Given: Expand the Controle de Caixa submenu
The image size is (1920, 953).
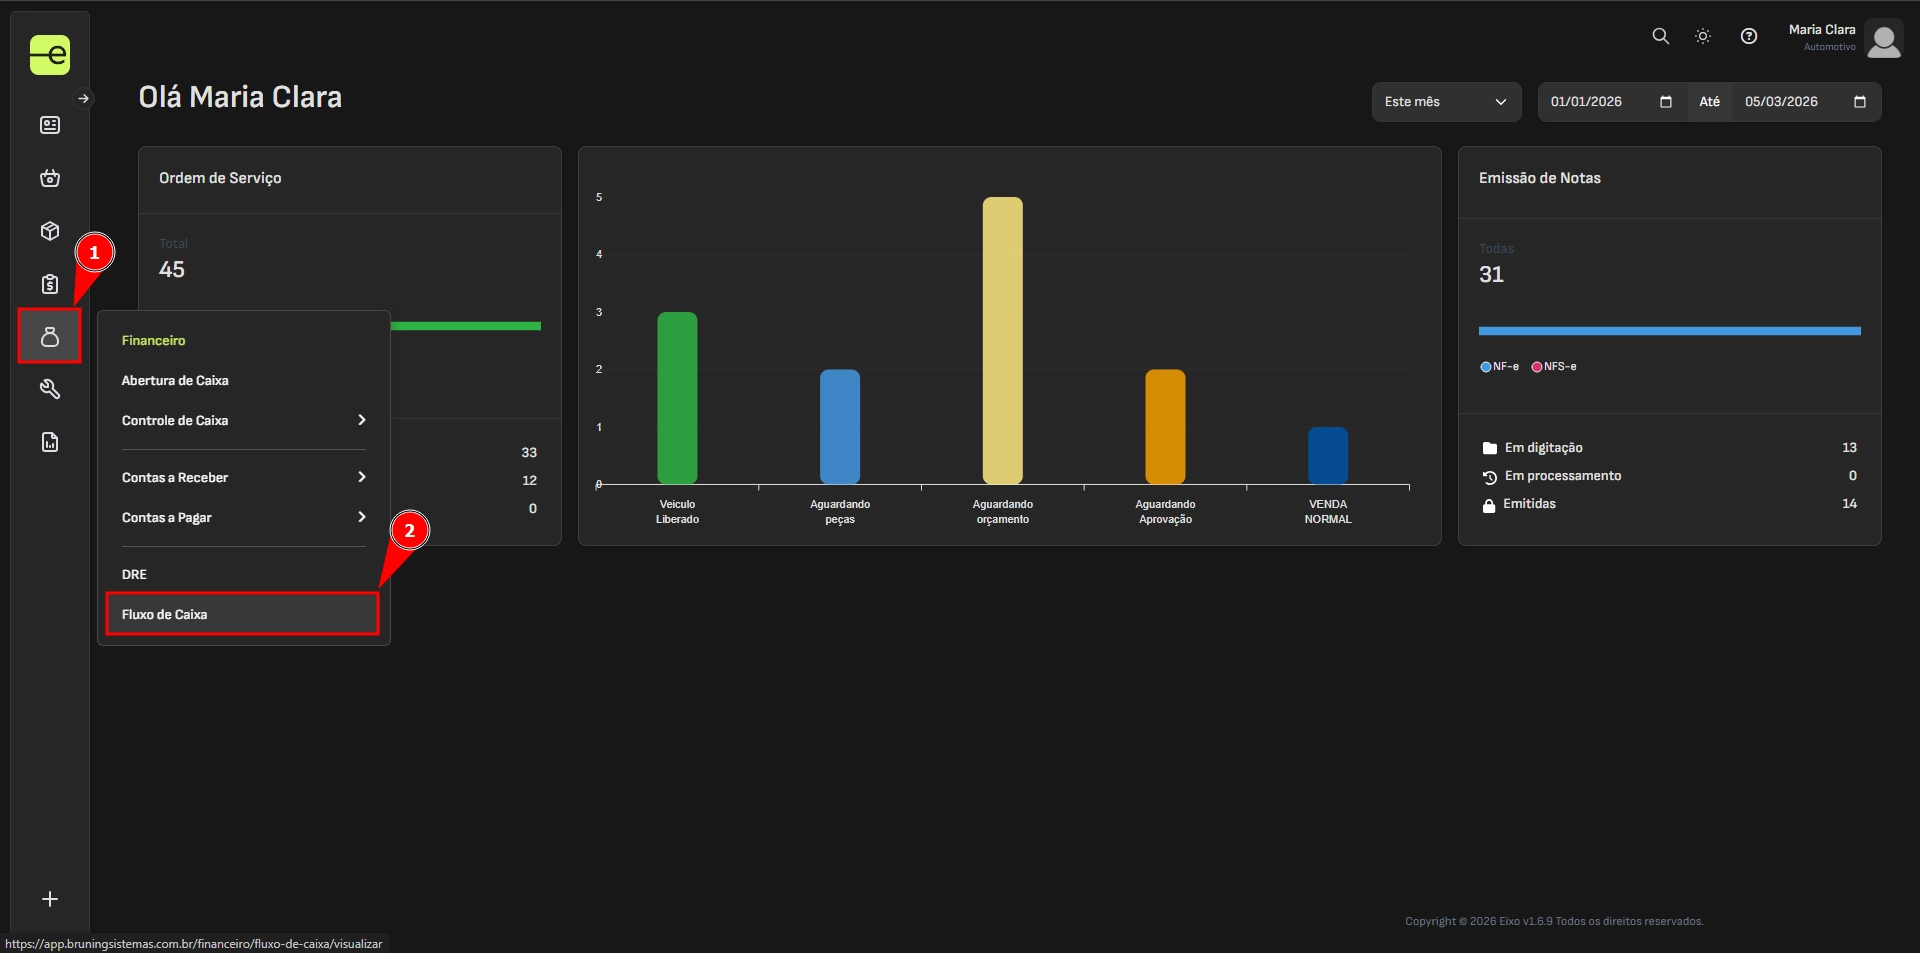Looking at the screenshot, I should pyautogui.click(x=243, y=421).
